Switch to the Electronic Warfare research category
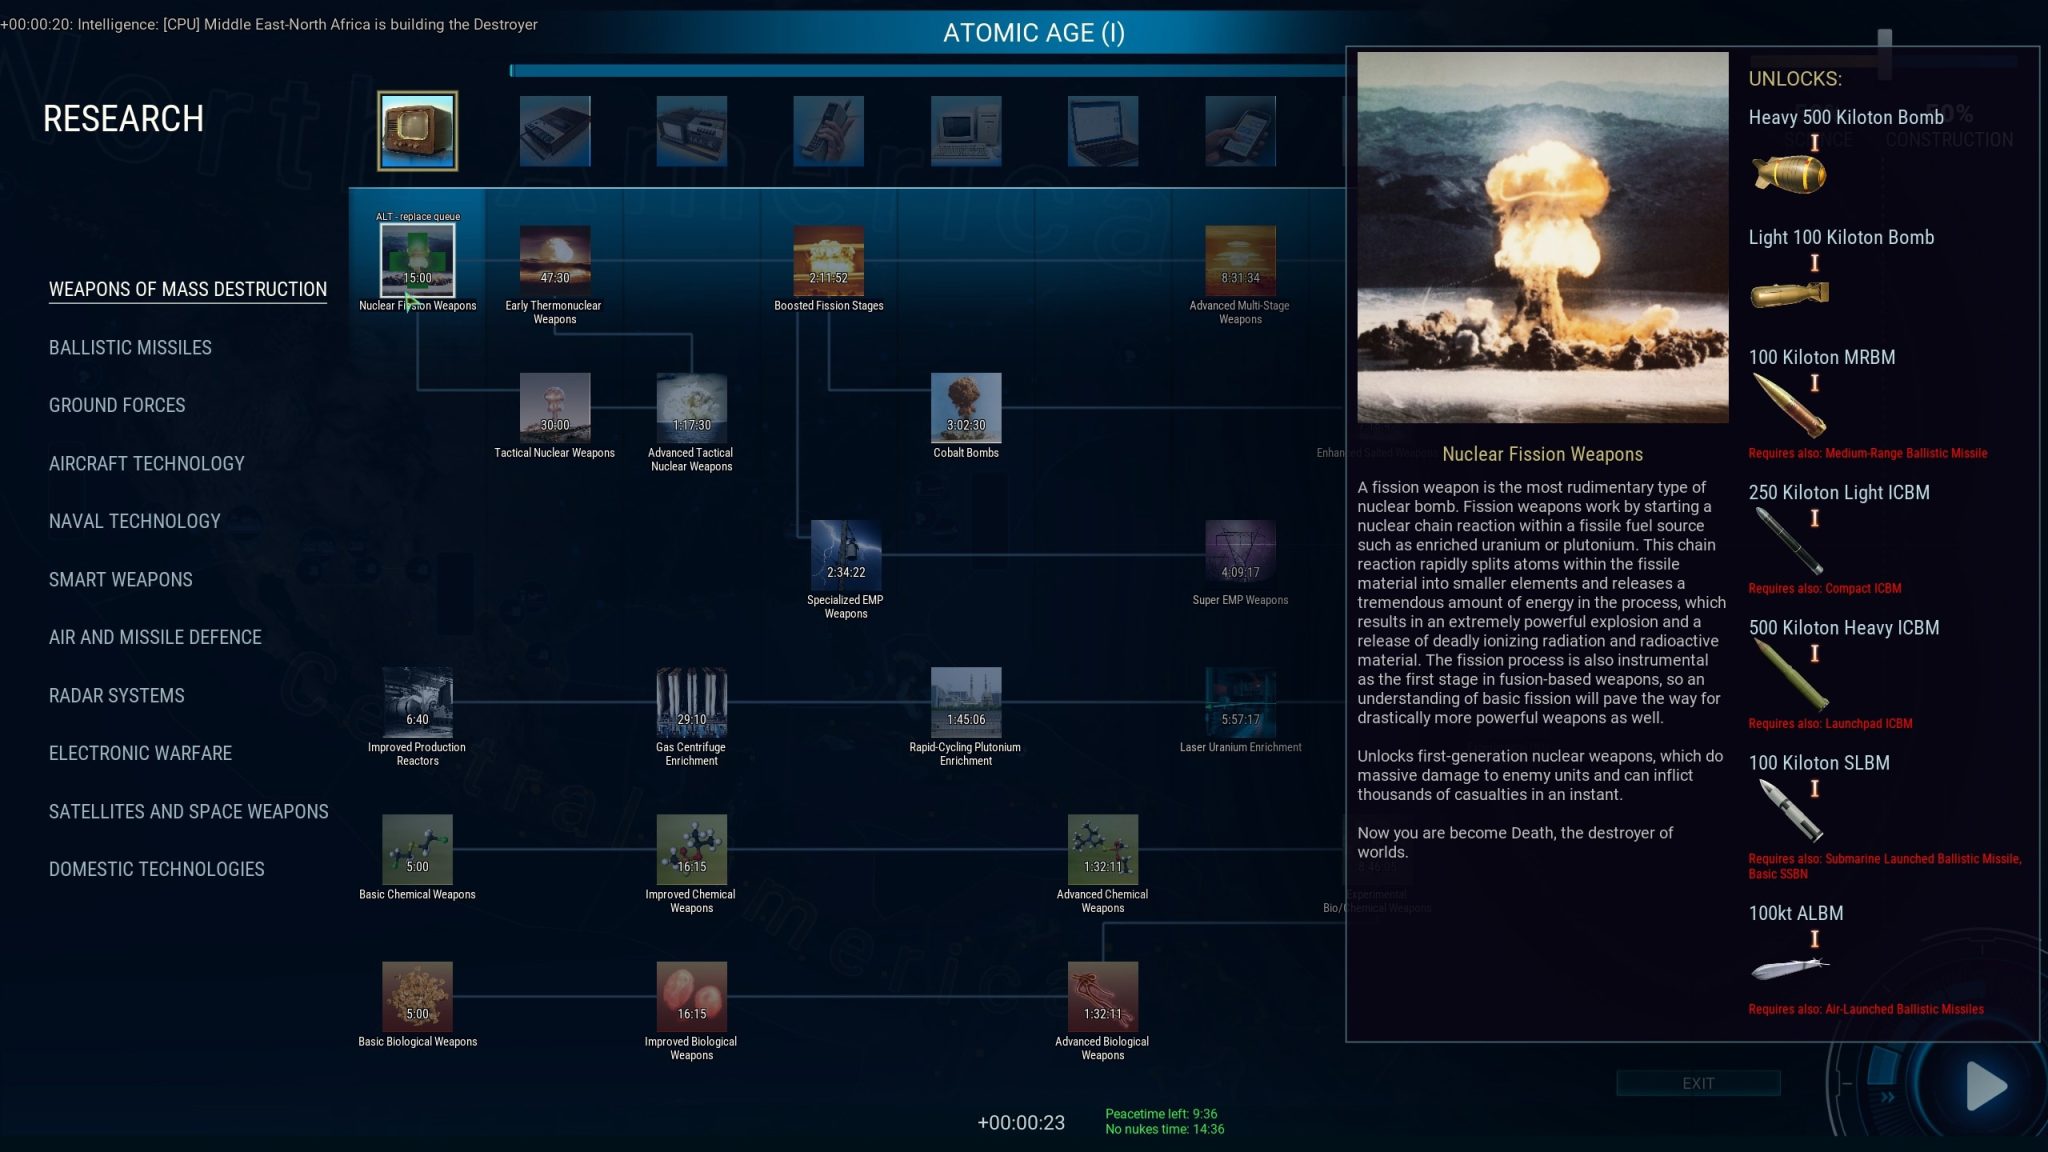The image size is (2048, 1152). (x=141, y=753)
